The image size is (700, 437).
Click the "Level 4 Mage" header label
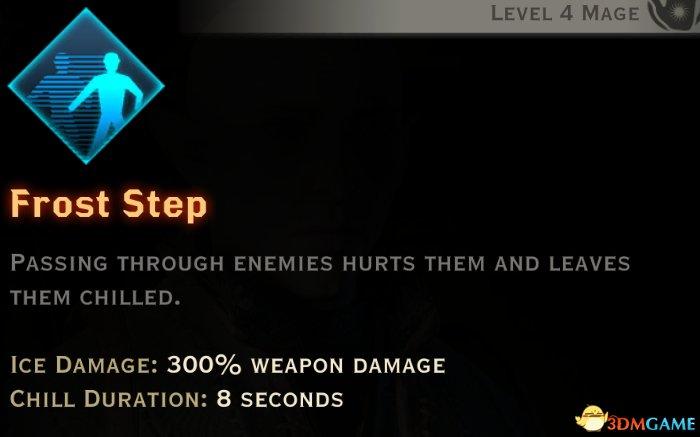(x=565, y=13)
